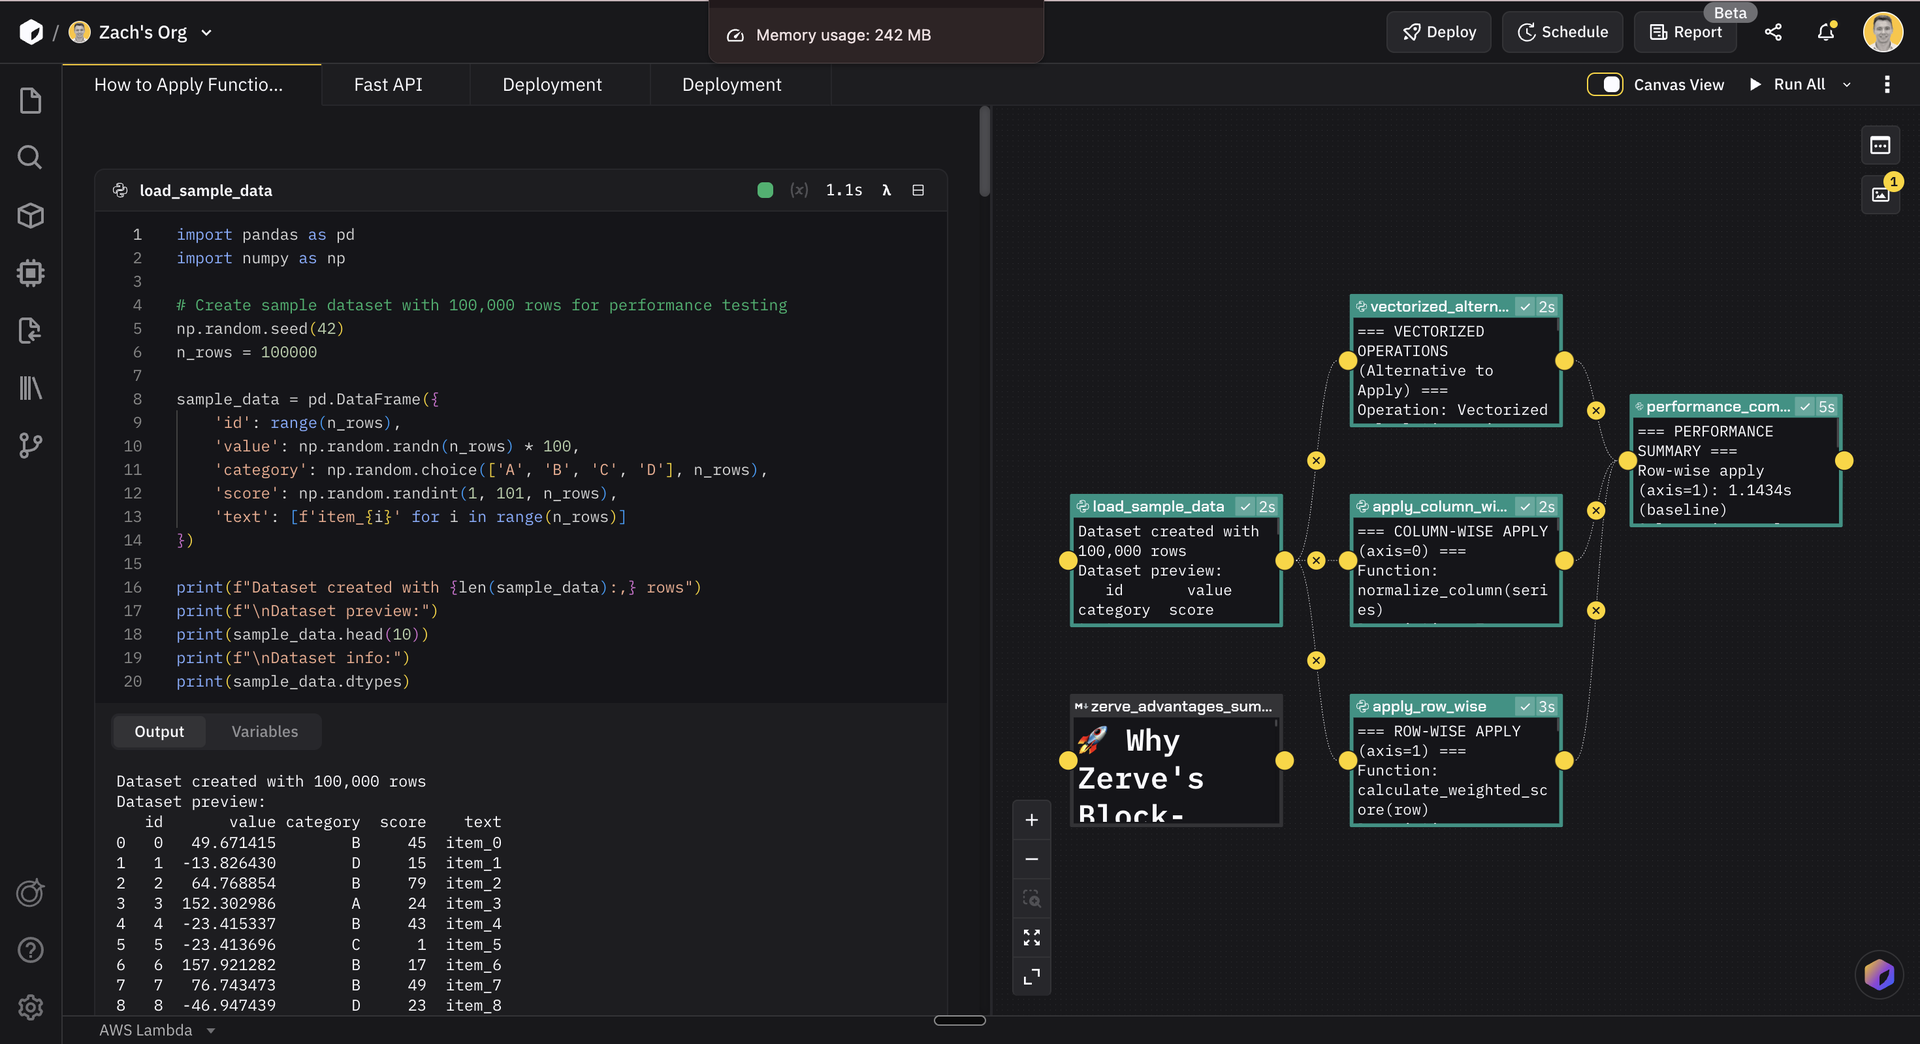Select the apply_row_wise canvas block
Image resolution: width=1920 pixels, height=1044 pixels.
tap(1456, 761)
